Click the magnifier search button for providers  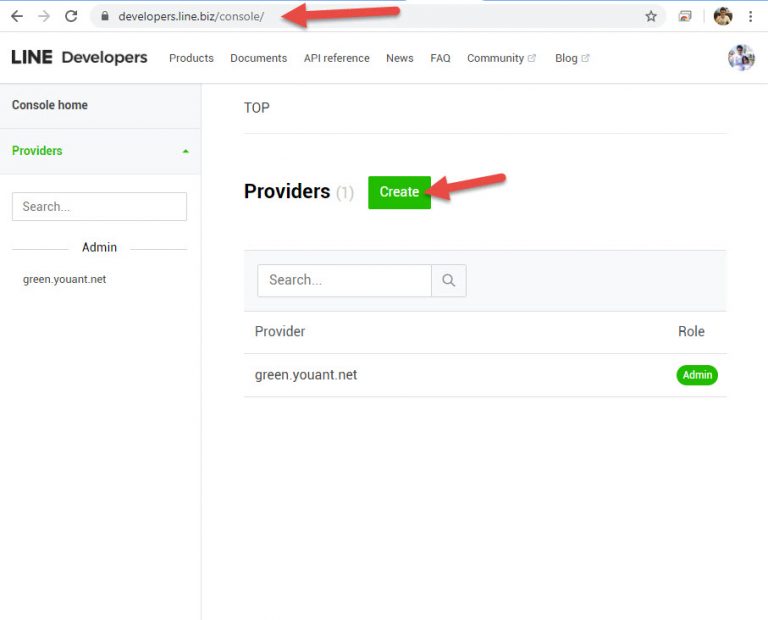[449, 280]
